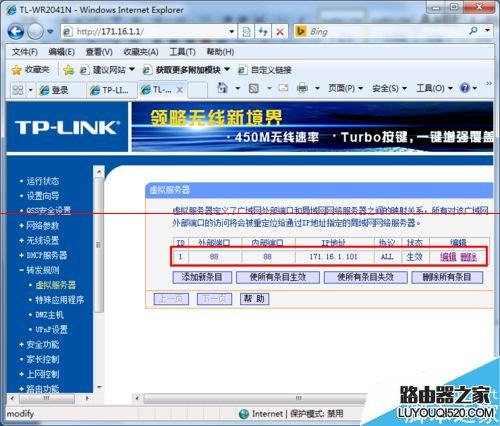Image resolution: width=500 pixels, height=426 pixels.
Task: Click the main page horizontal scrollbar
Action: click(x=256, y=398)
